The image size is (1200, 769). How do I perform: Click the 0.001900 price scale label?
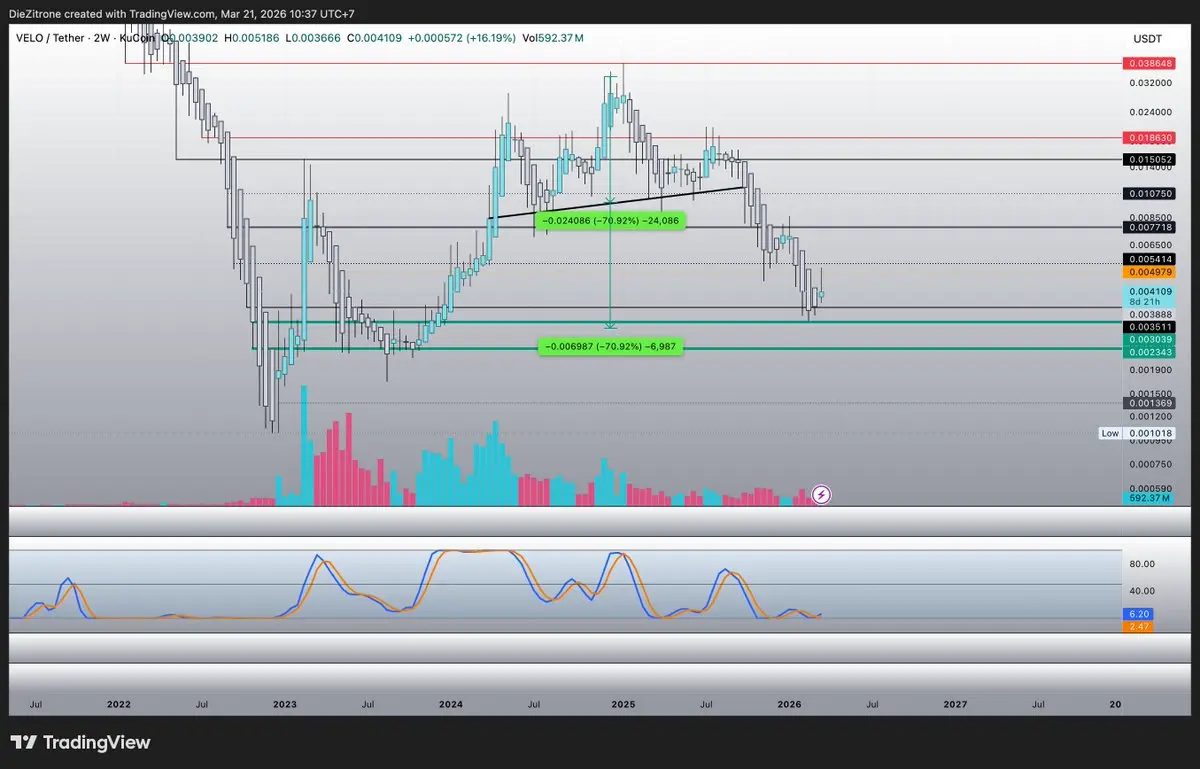(1150, 369)
